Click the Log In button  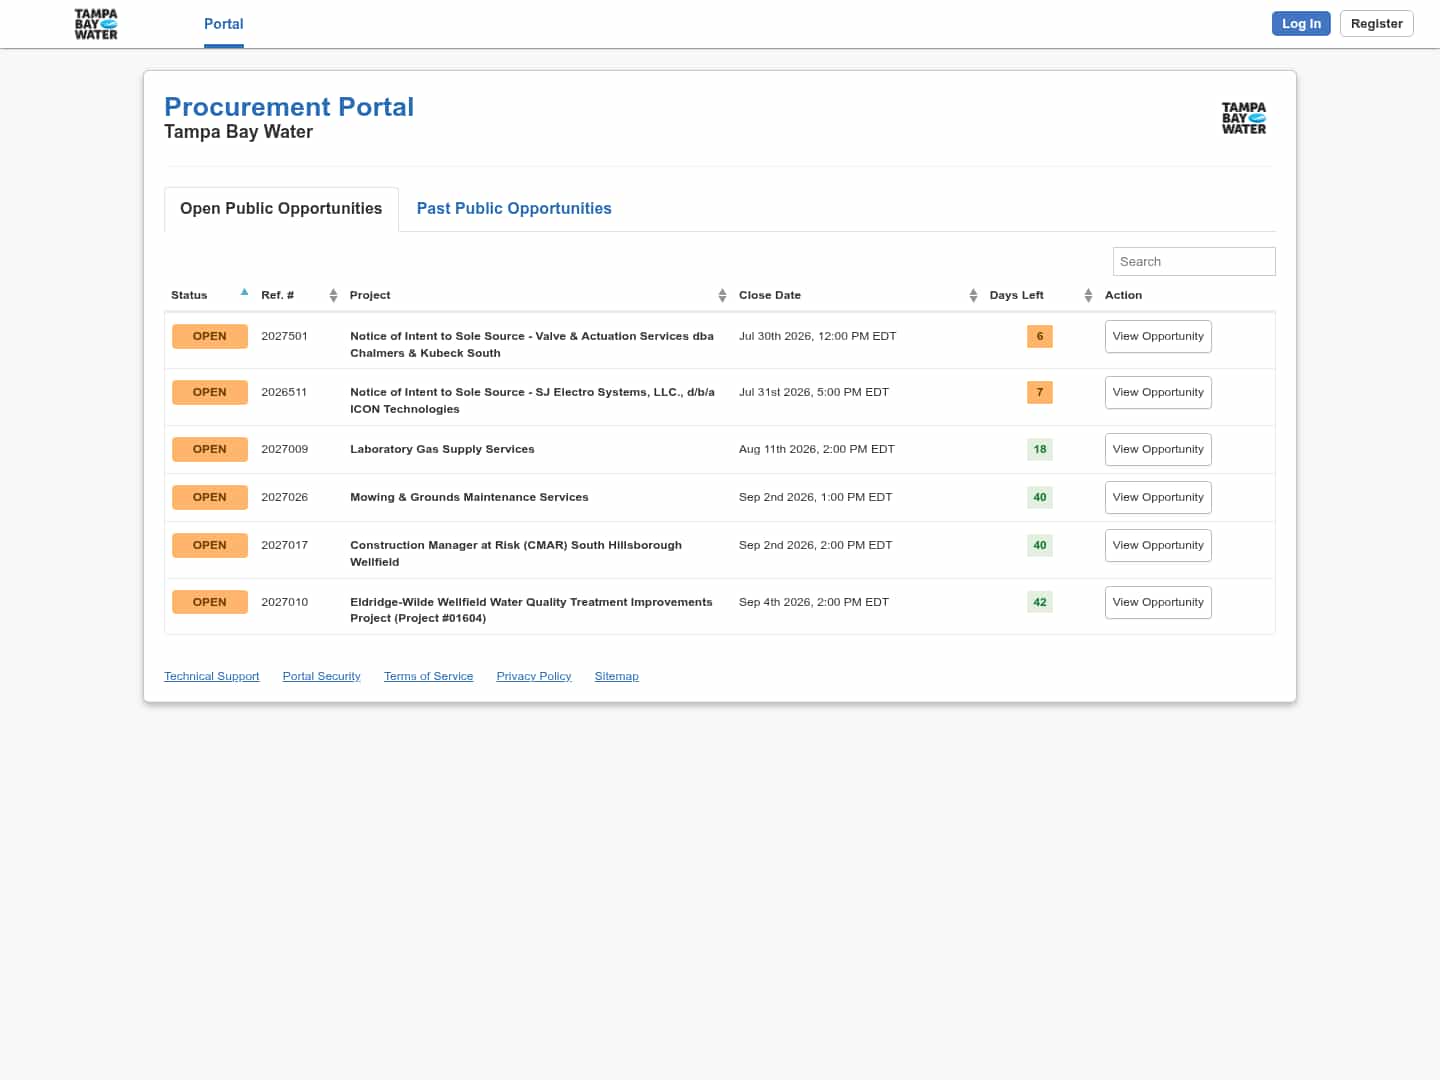[1301, 23]
